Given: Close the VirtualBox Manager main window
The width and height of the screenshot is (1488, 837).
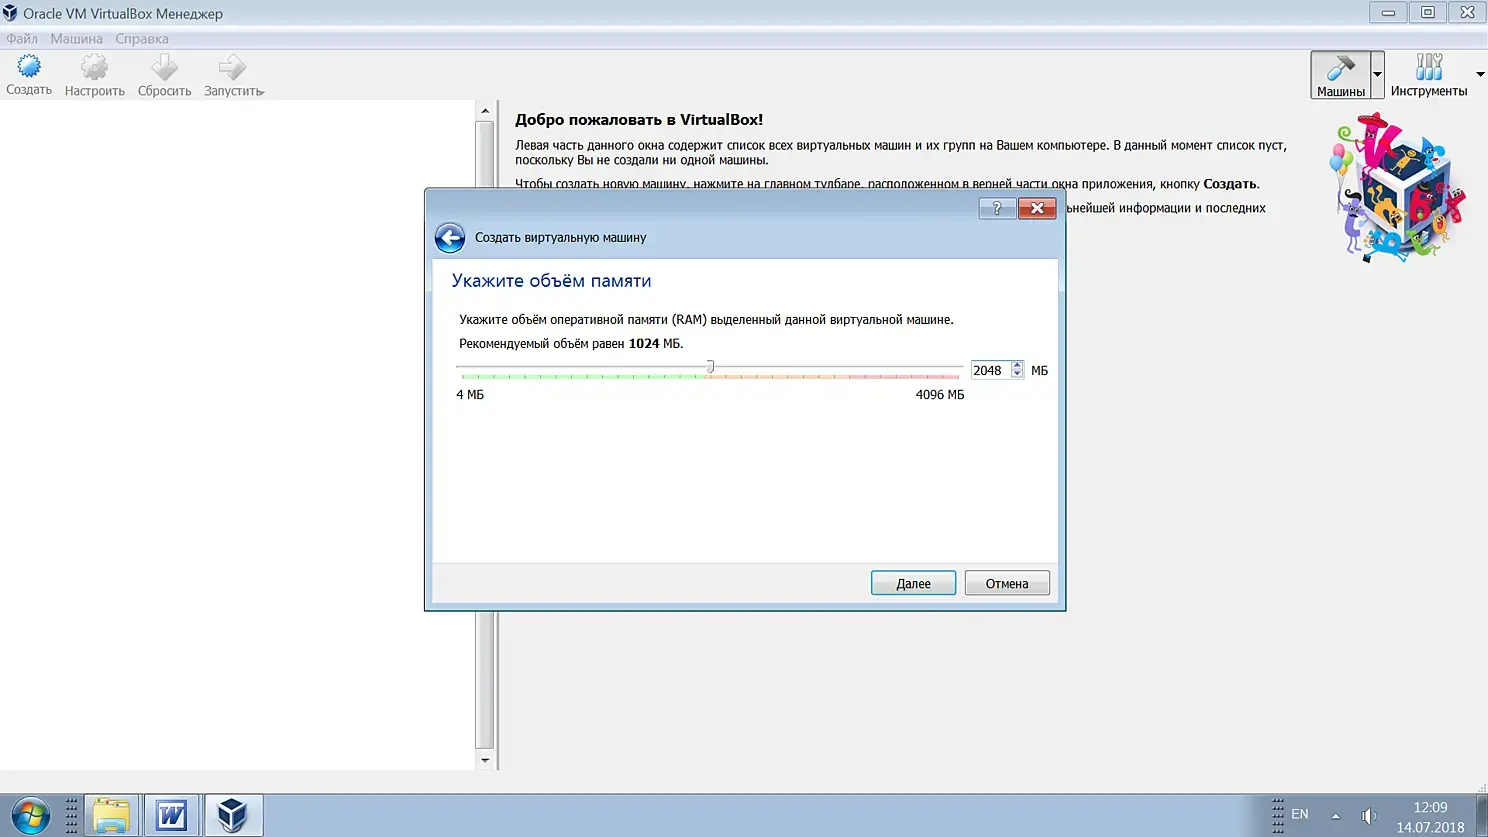Looking at the screenshot, I should point(1467,12).
